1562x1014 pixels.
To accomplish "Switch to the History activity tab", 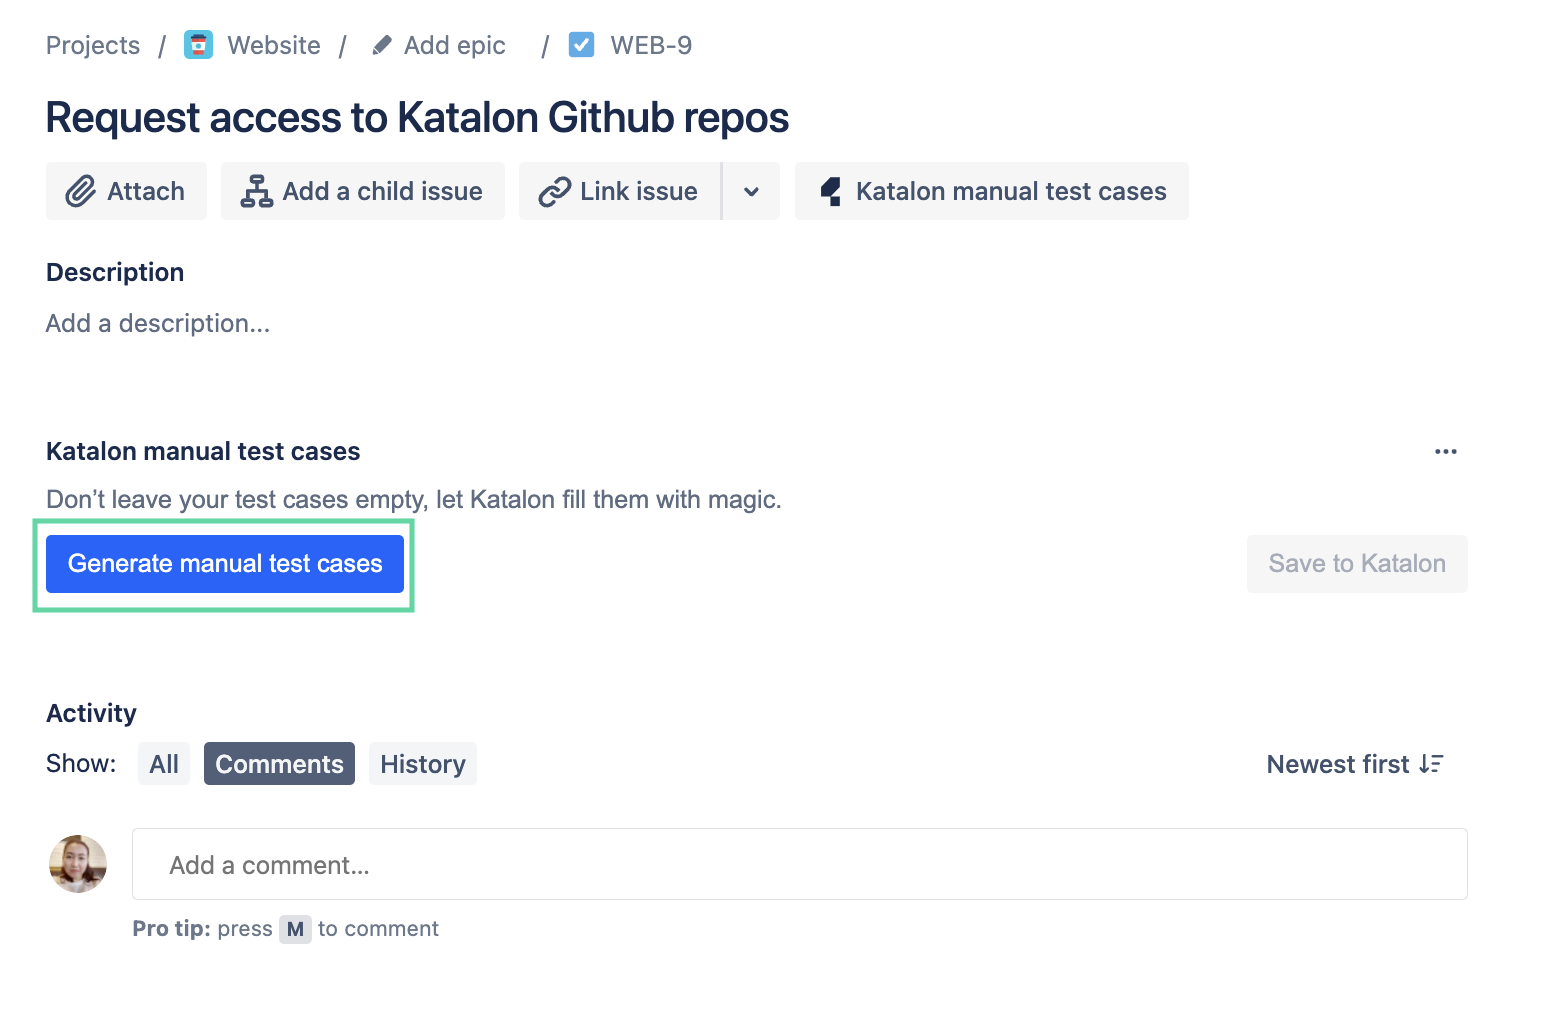I will 423,764.
